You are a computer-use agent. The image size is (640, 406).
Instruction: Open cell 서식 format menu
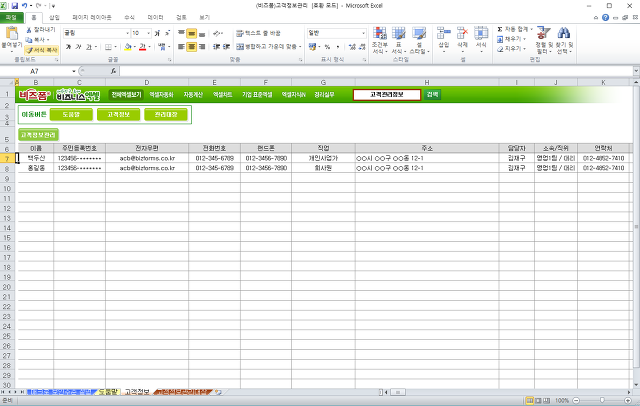click(x=481, y=39)
